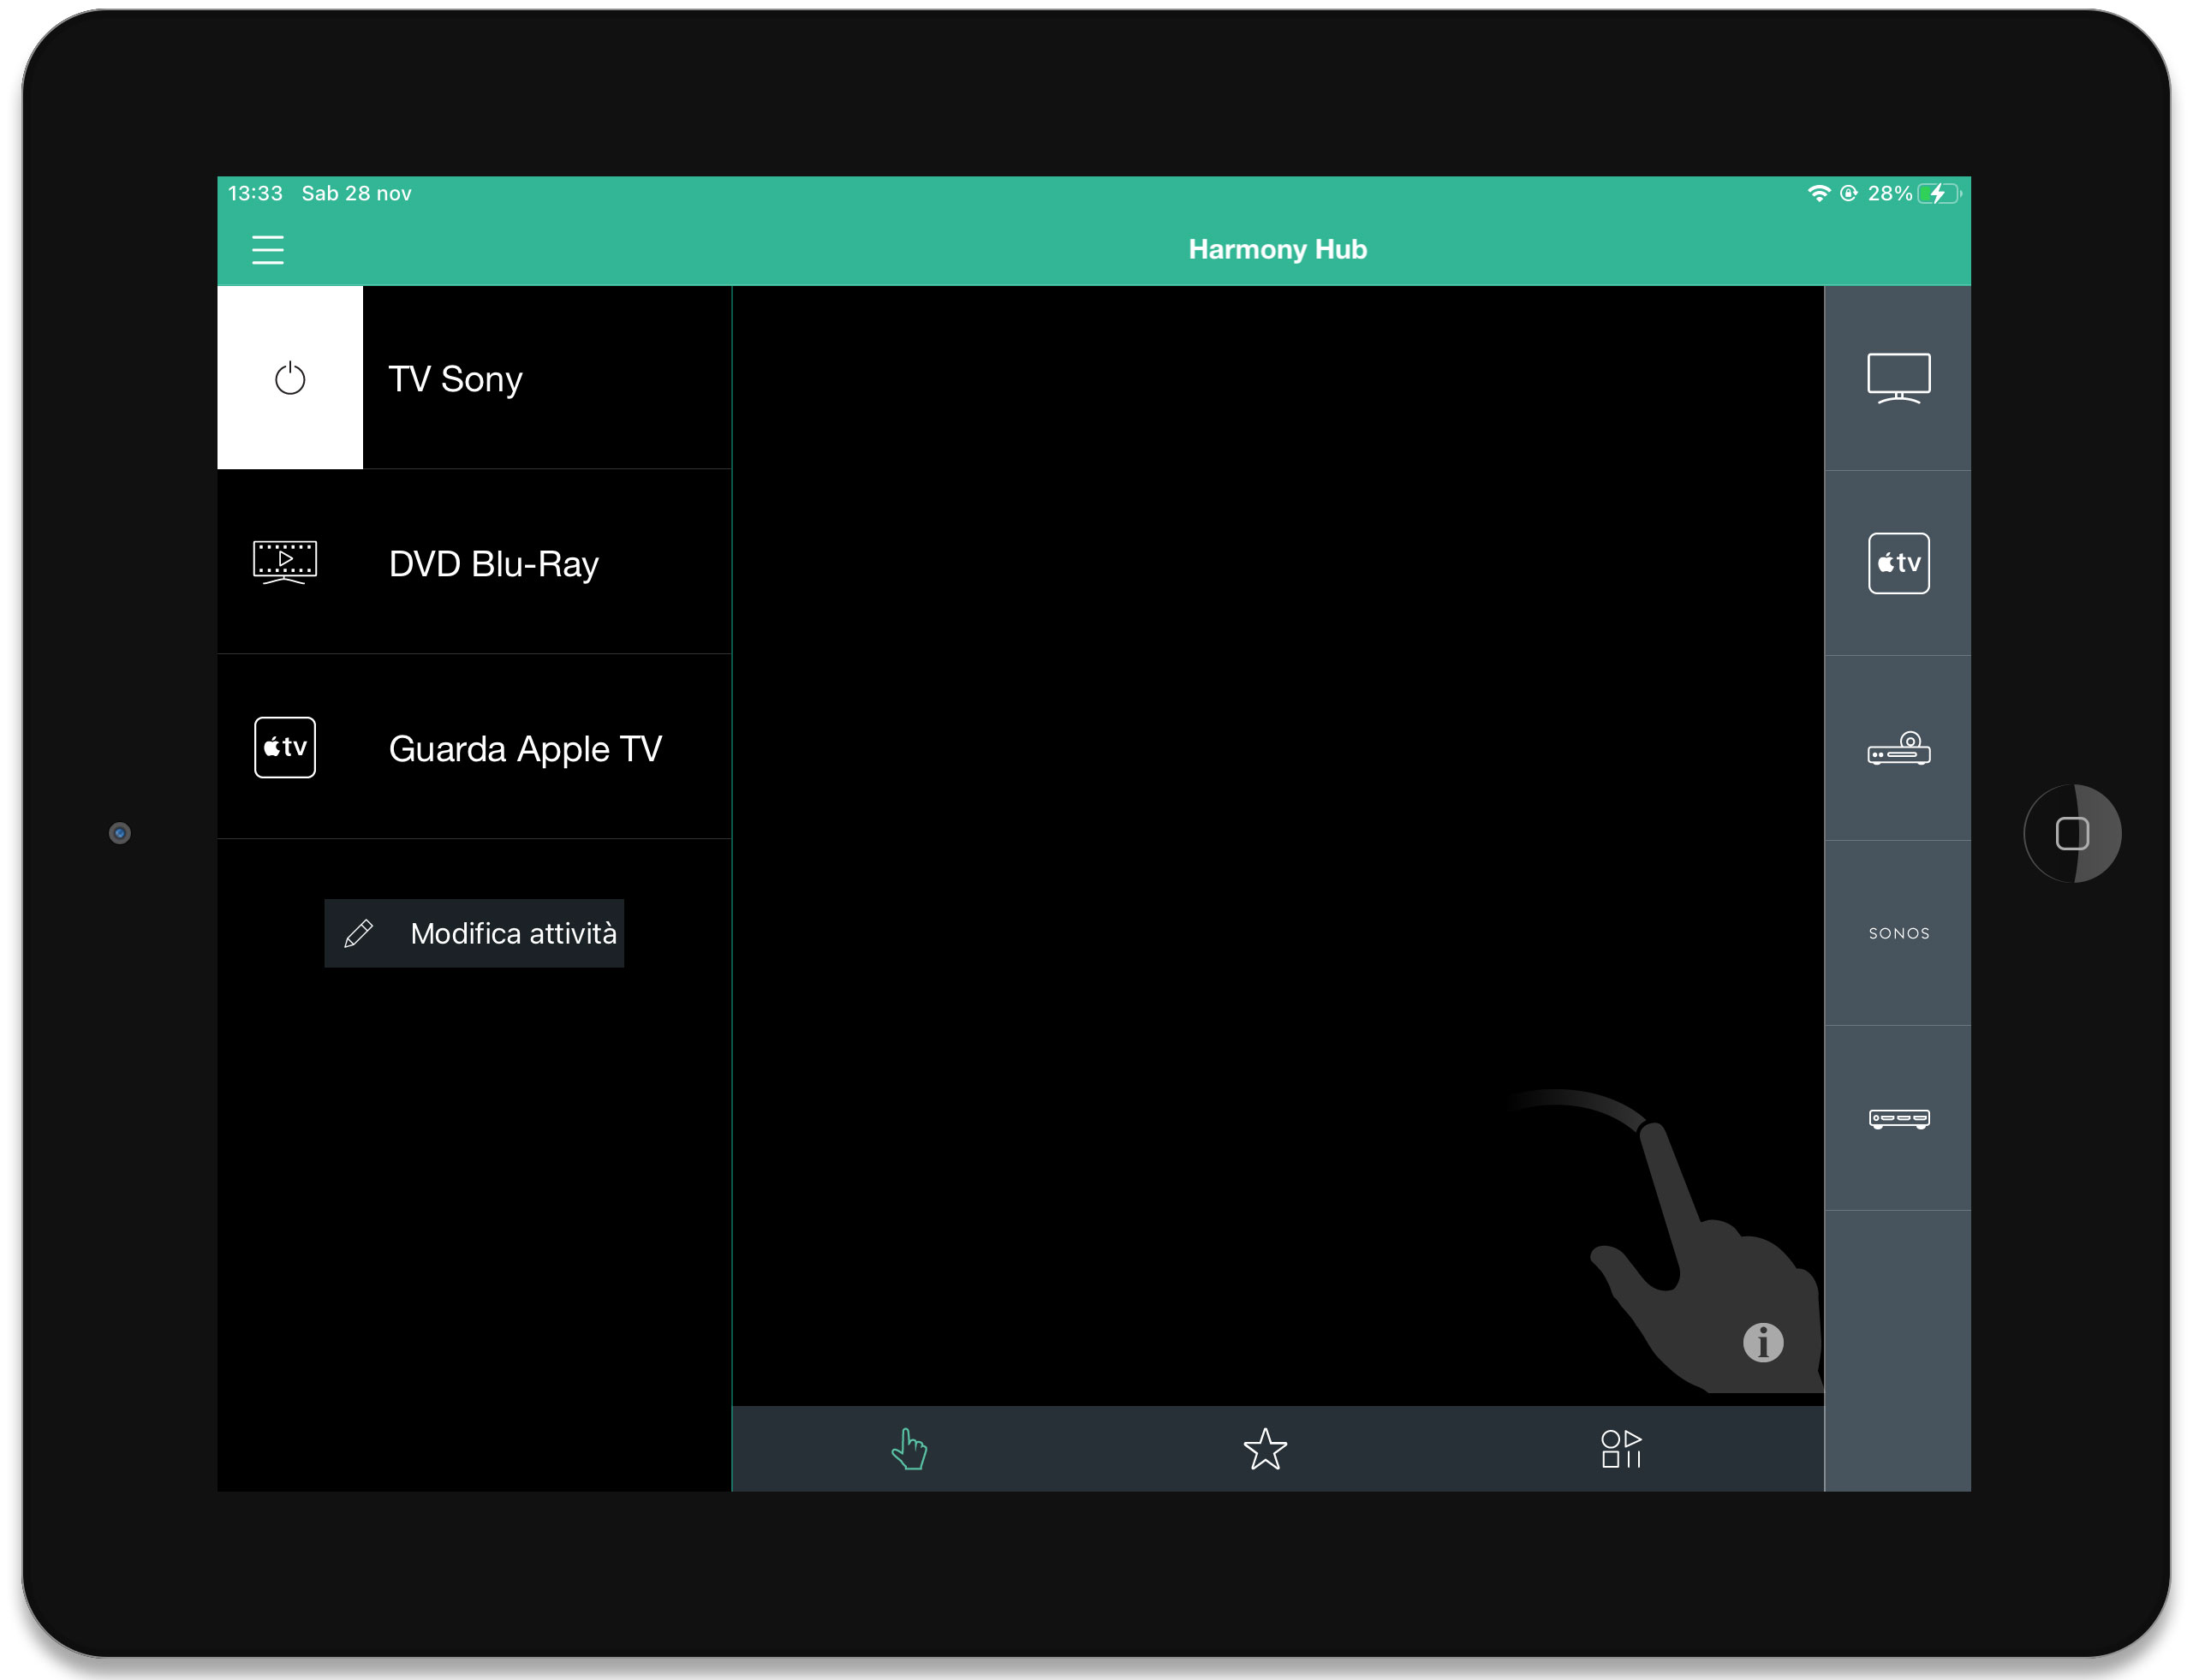The width and height of the screenshot is (2193, 1680).
Task: Click the Modifica attività button
Action: (x=474, y=933)
